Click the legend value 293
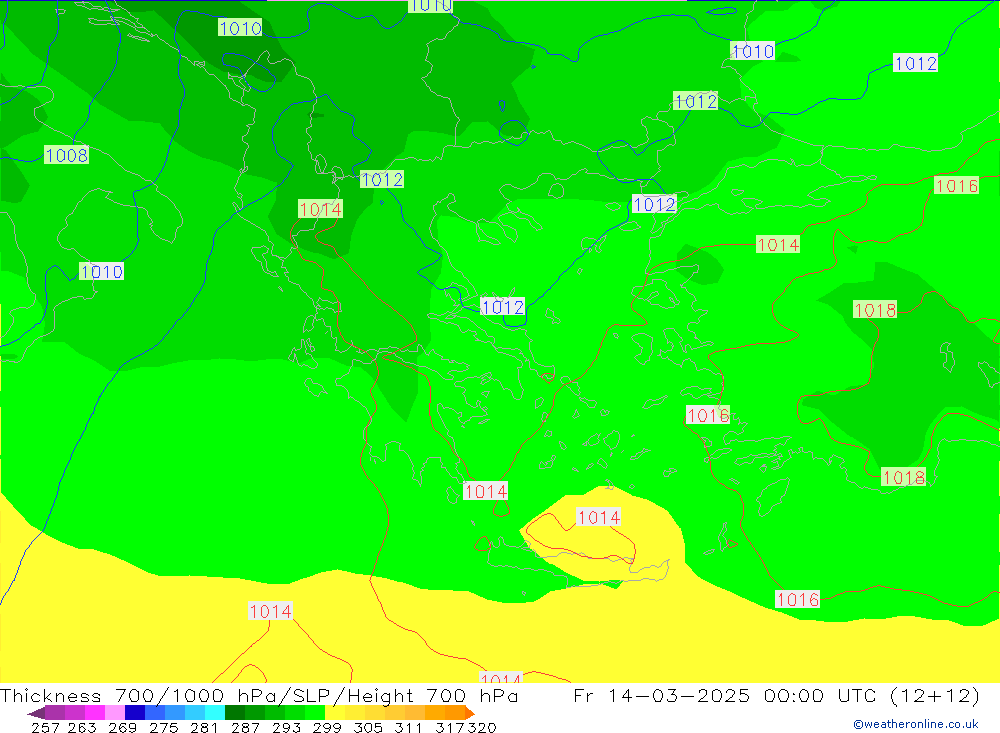1000x733 pixels. [x=286, y=727]
